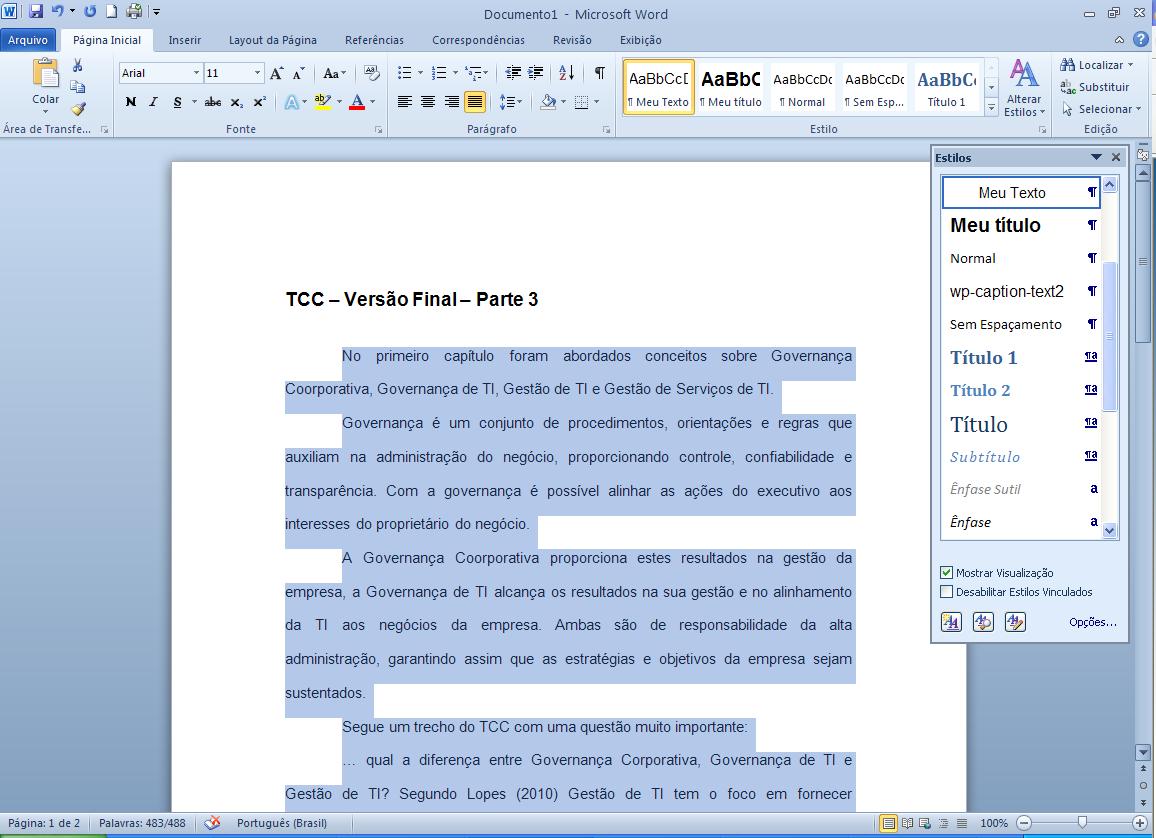1156x838 pixels.
Task: Open the Arquivo menu
Action: (29, 39)
